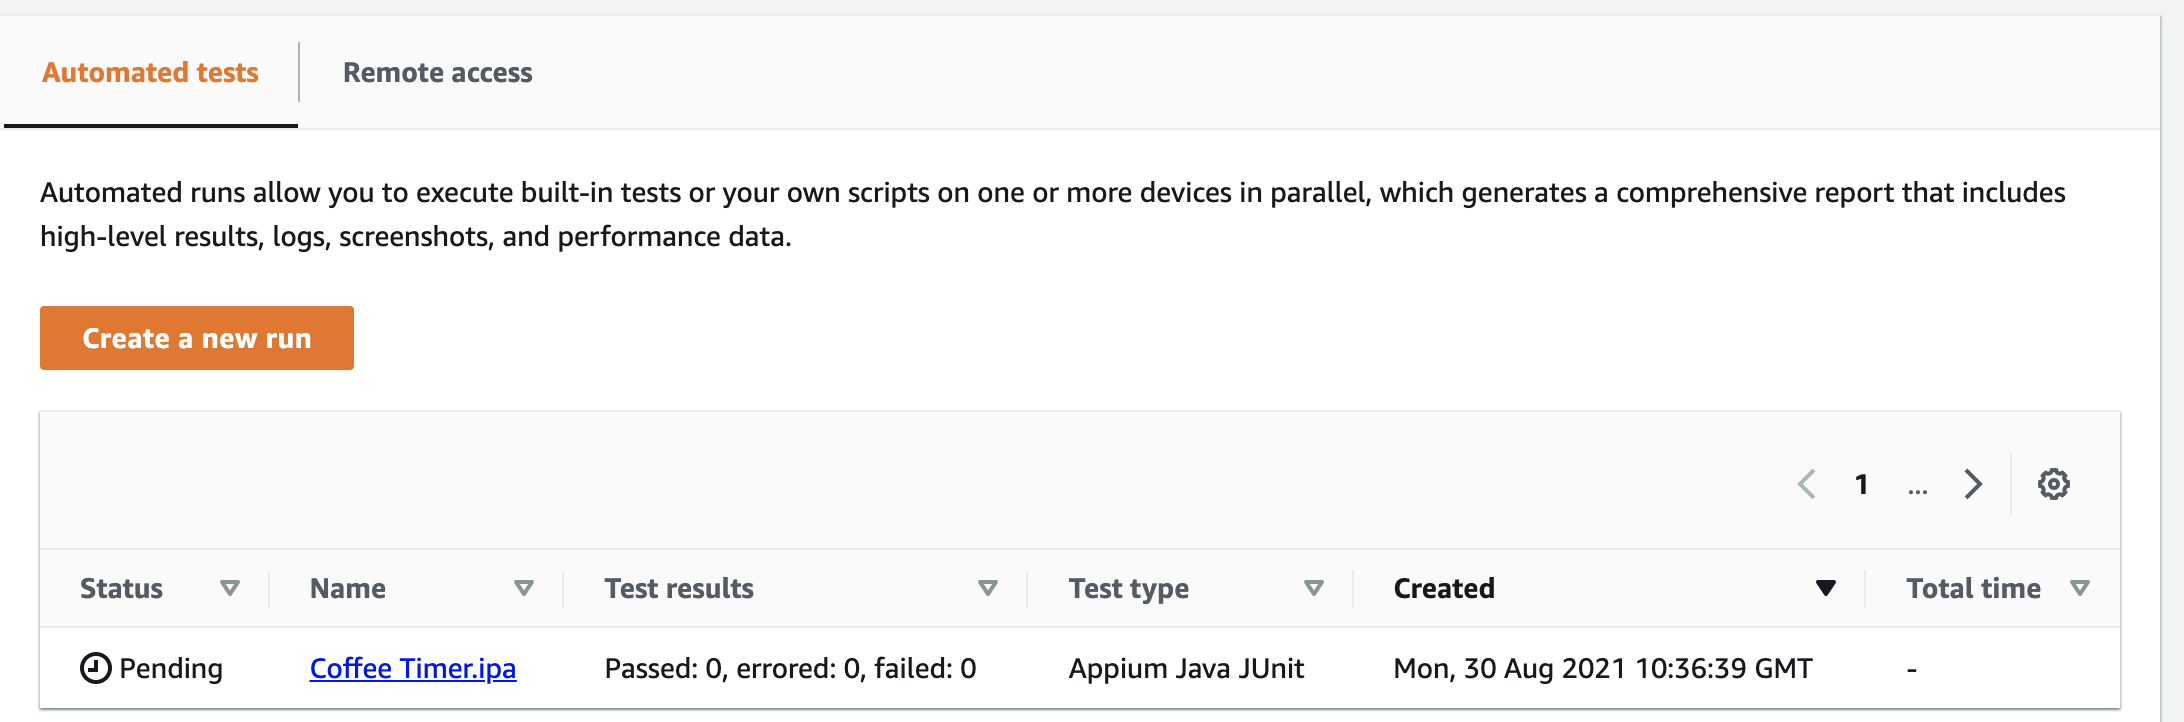Sort by Test type column arrow

[x=1314, y=588]
